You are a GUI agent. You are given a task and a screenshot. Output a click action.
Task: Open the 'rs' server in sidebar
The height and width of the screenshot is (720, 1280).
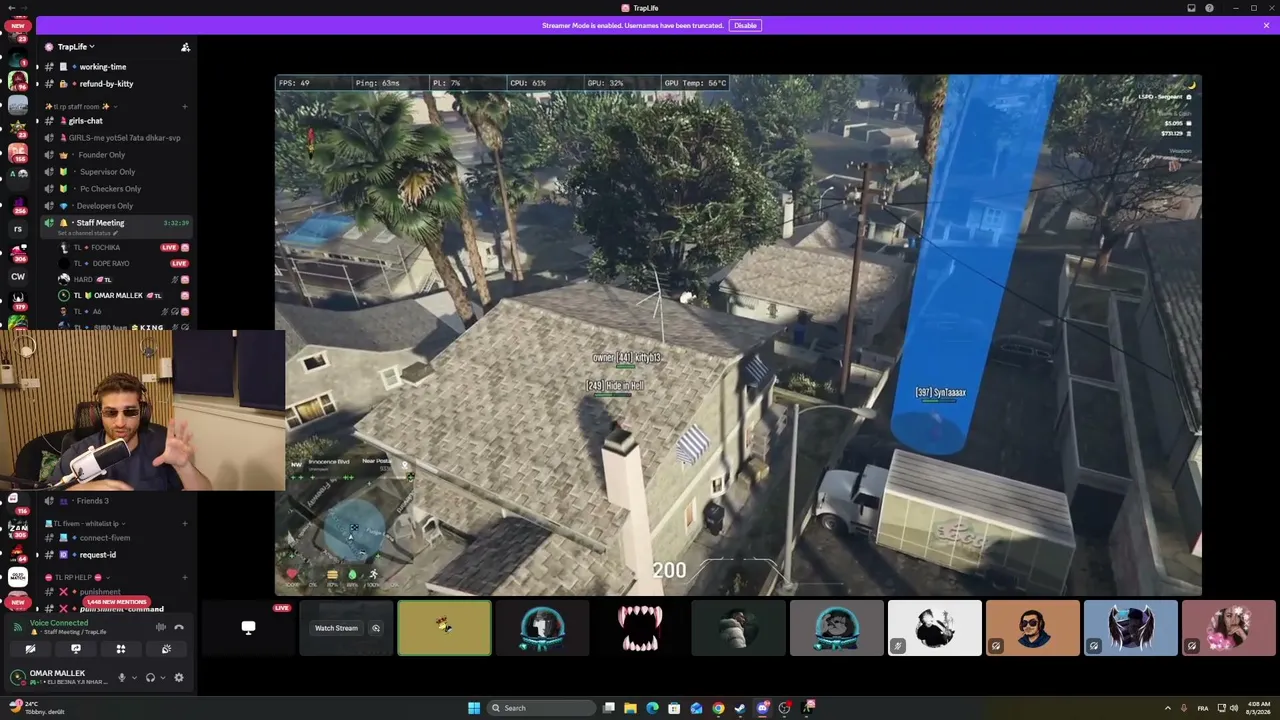(x=17, y=229)
